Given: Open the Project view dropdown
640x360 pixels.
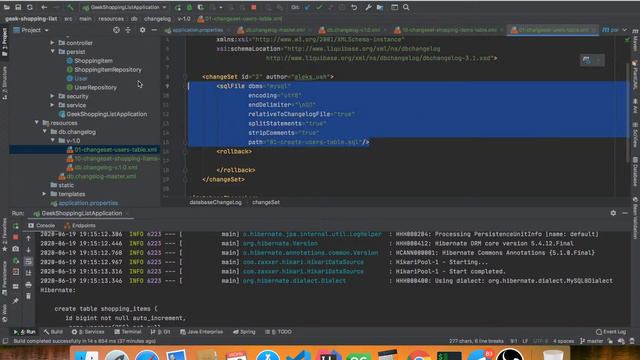Looking at the screenshot, I should click(31, 30).
